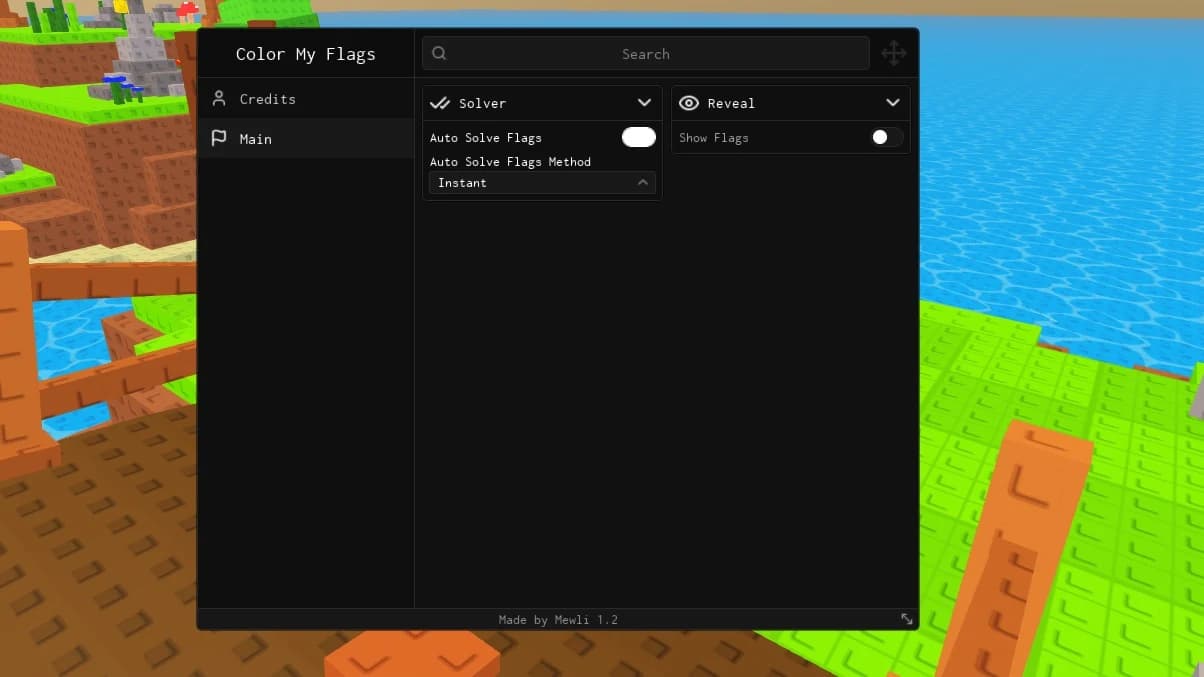
Task: Click the magnifier icon in search bar
Action: pyautogui.click(x=439, y=54)
